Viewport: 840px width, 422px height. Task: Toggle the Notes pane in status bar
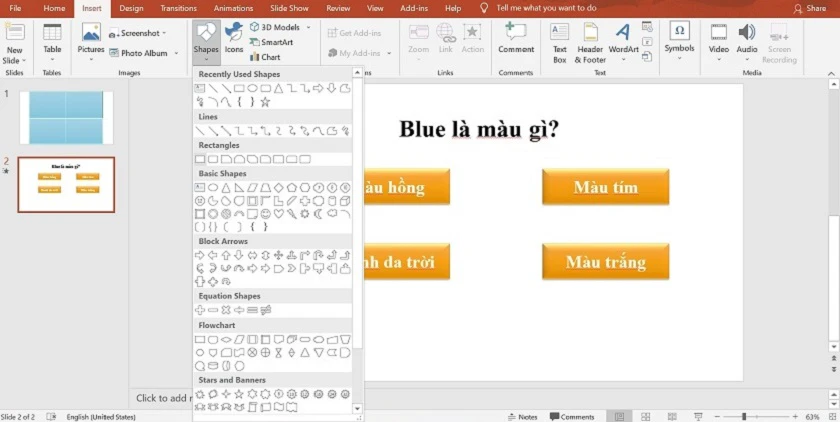coord(522,417)
